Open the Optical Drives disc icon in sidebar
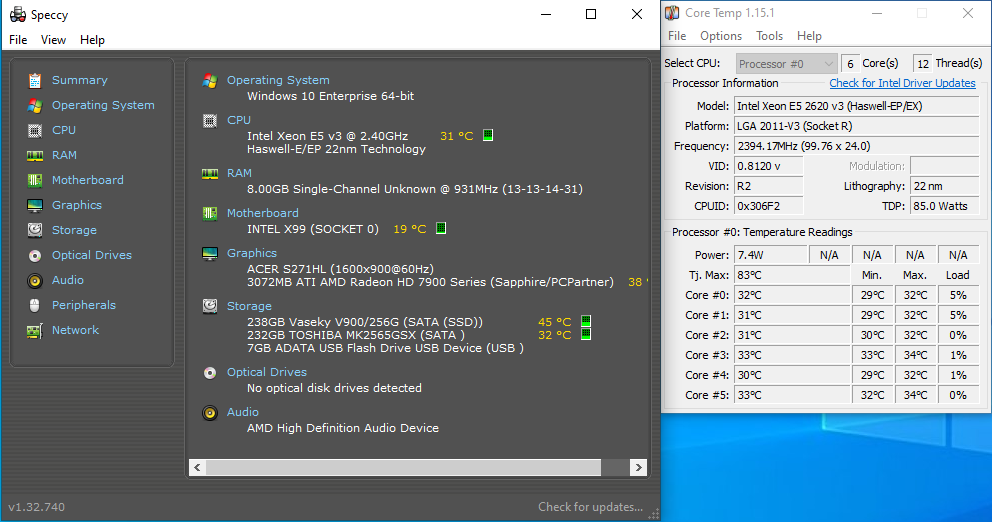The width and height of the screenshot is (992, 522). point(35,256)
